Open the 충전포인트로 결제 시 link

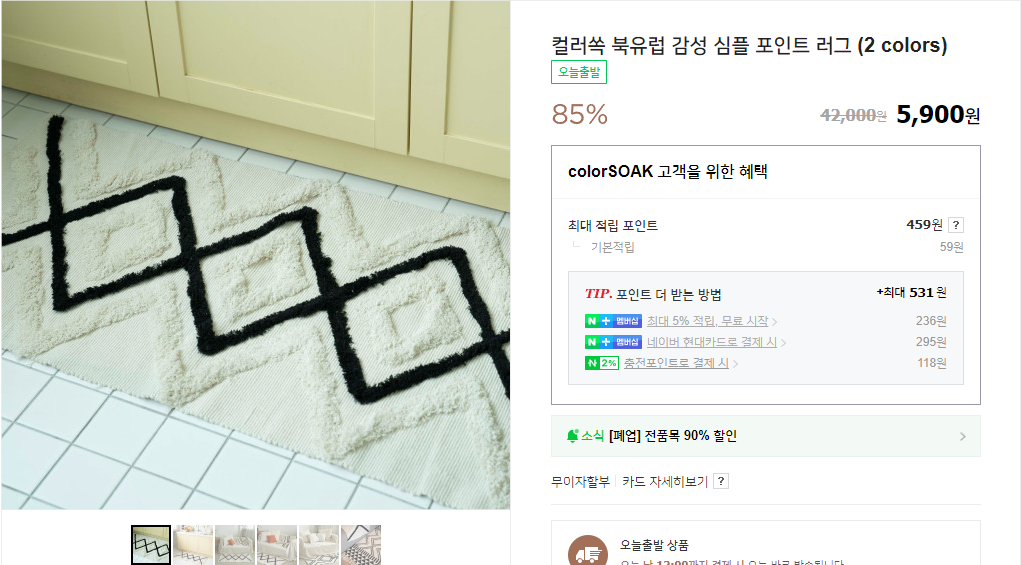pyautogui.click(x=676, y=363)
